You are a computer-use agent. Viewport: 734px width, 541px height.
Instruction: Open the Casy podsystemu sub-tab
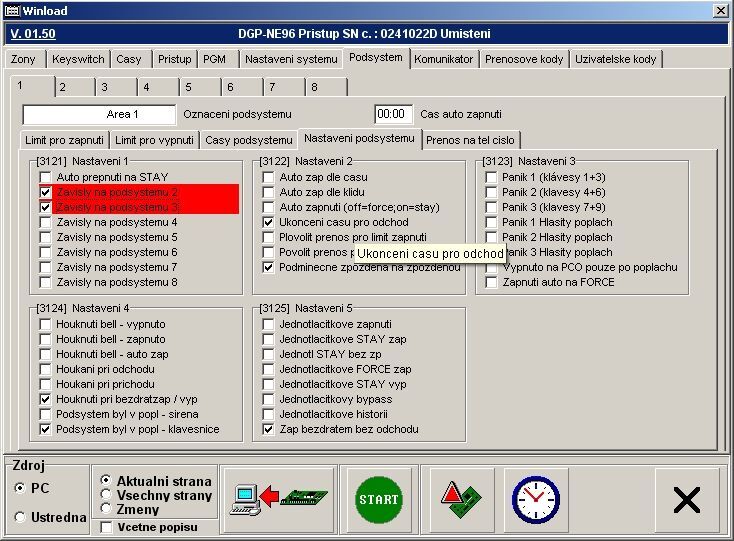pyautogui.click(x=248, y=140)
